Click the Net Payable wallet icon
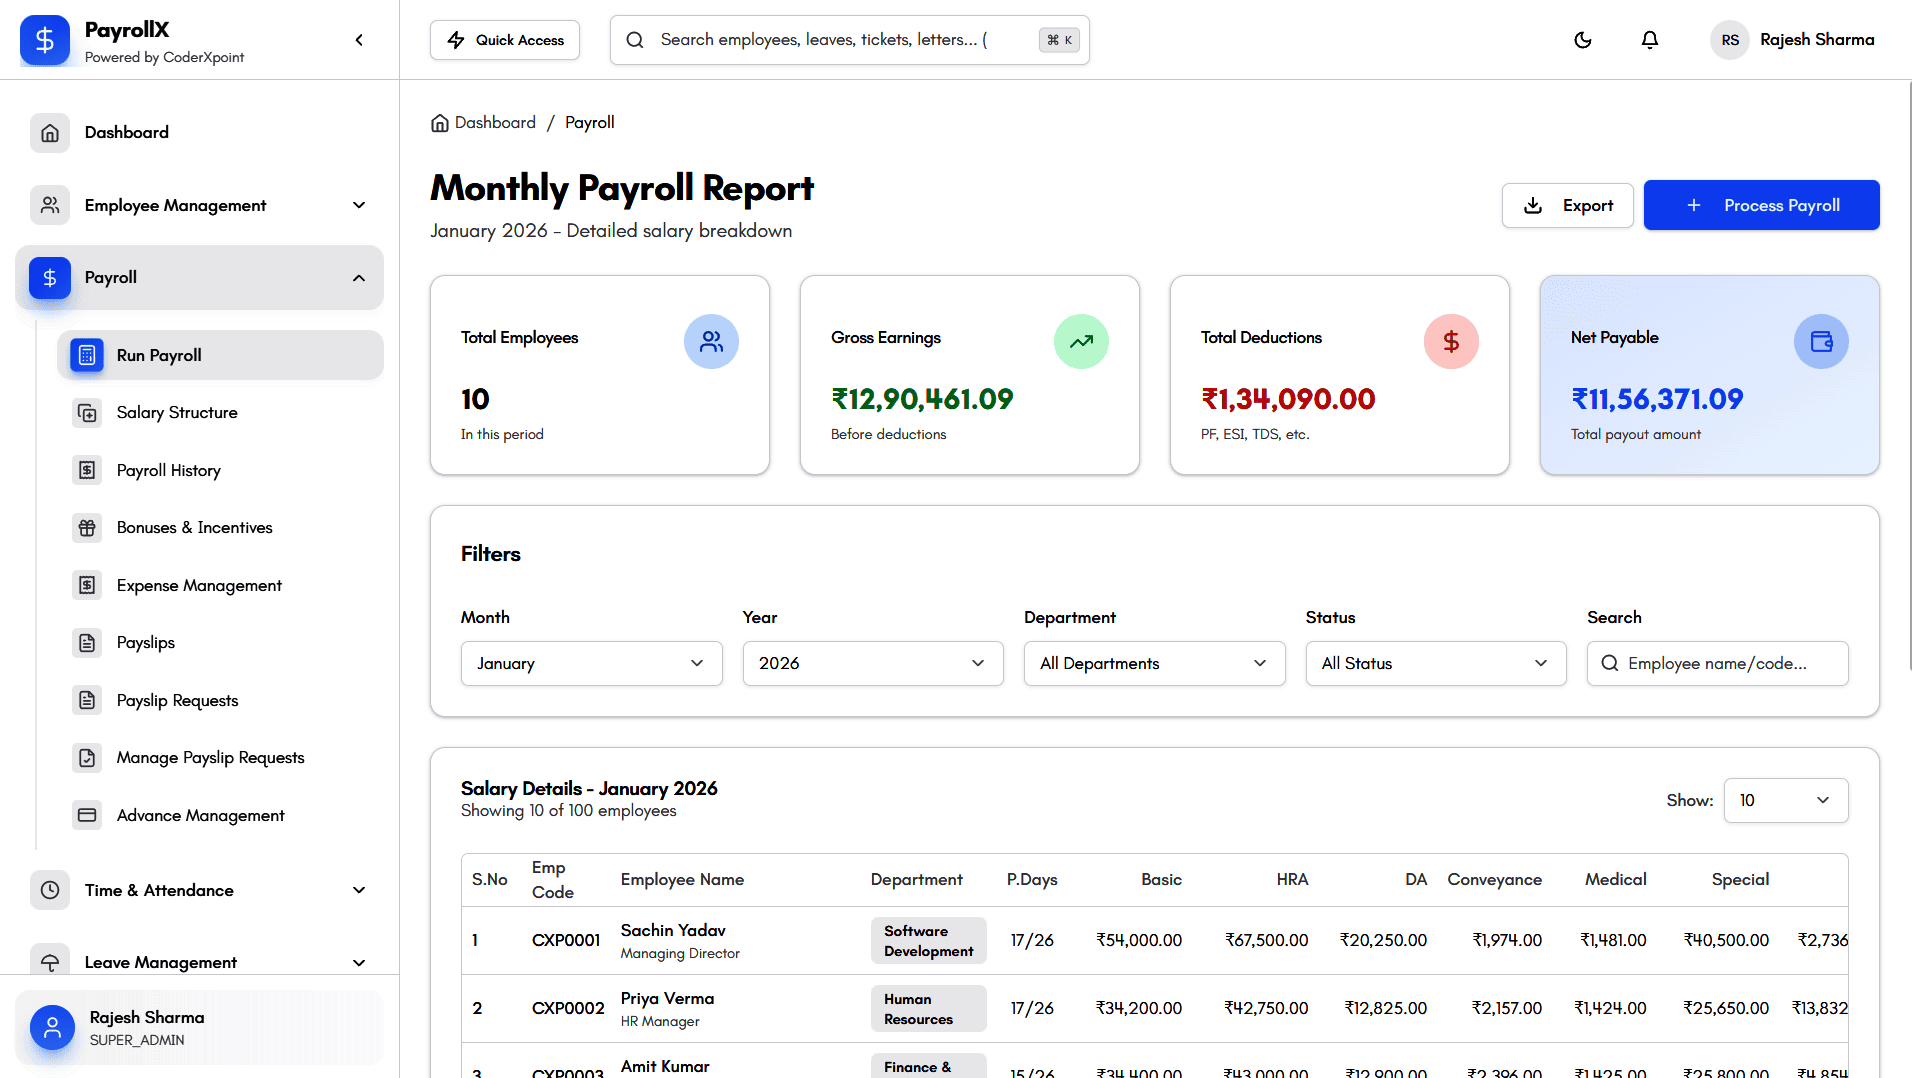Image resolution: width=1912 pixels, height=1078 pixels. [1821, 342]
